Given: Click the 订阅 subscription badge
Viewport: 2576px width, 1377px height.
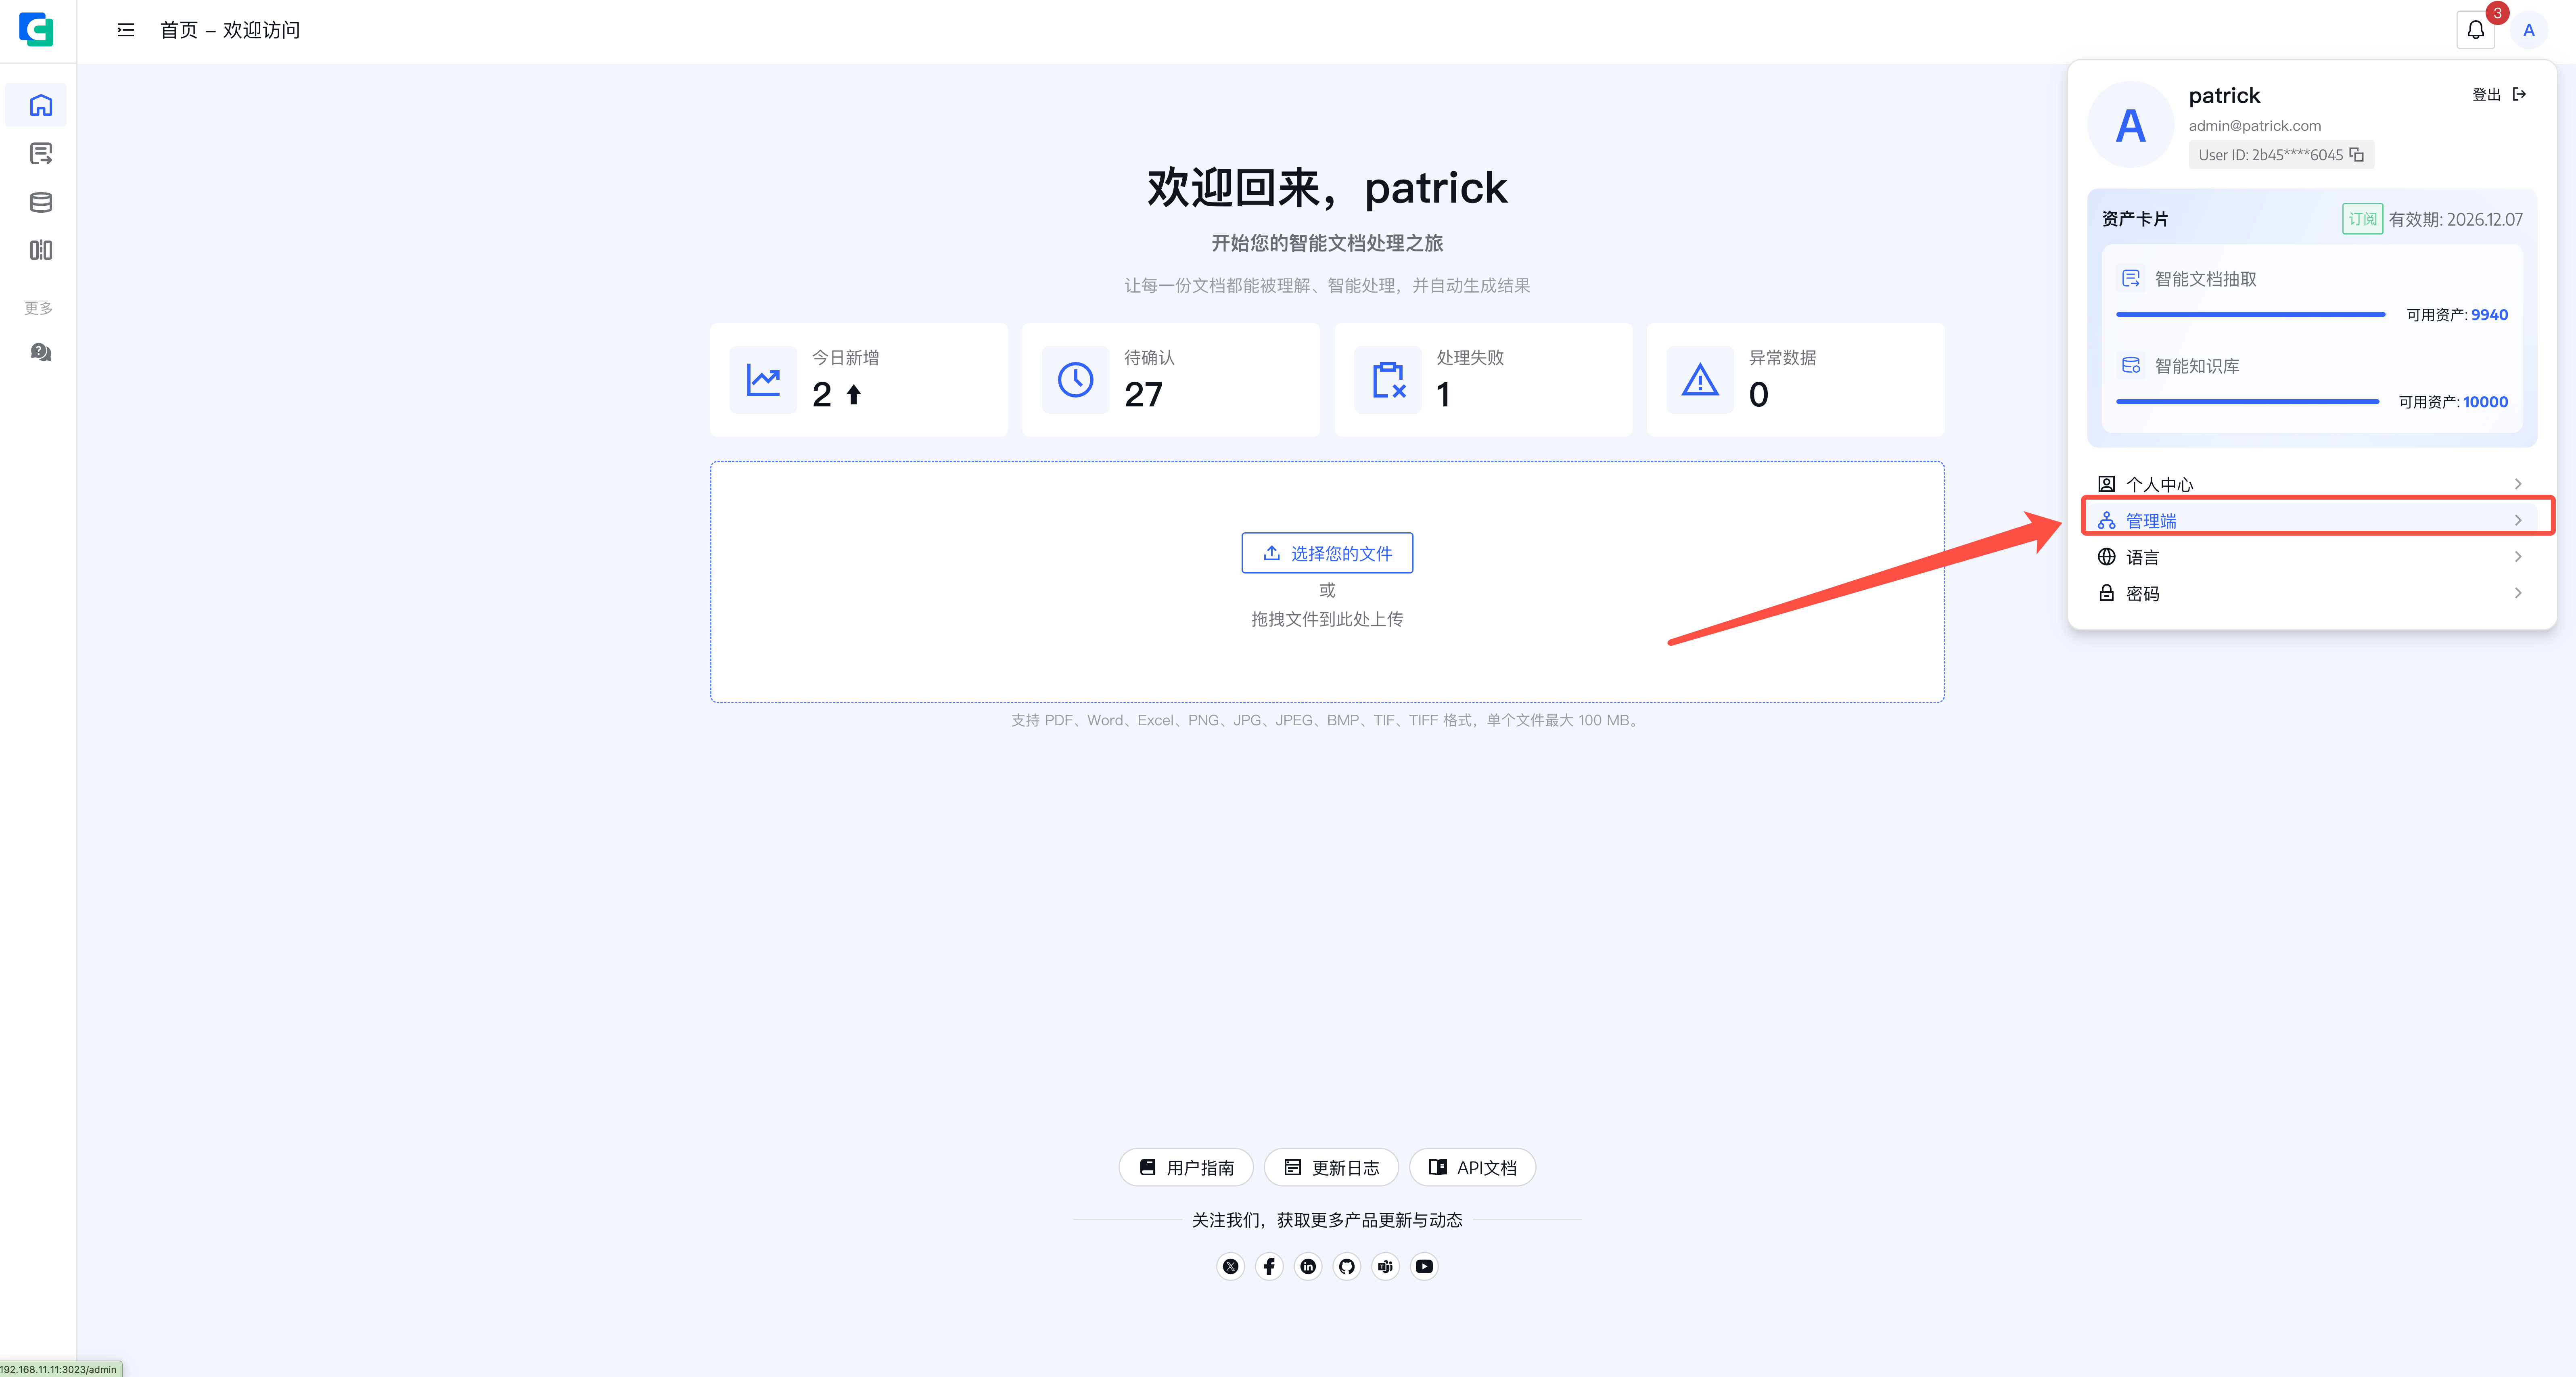Looking at the screenshot, I should (x=2362, y=219).
